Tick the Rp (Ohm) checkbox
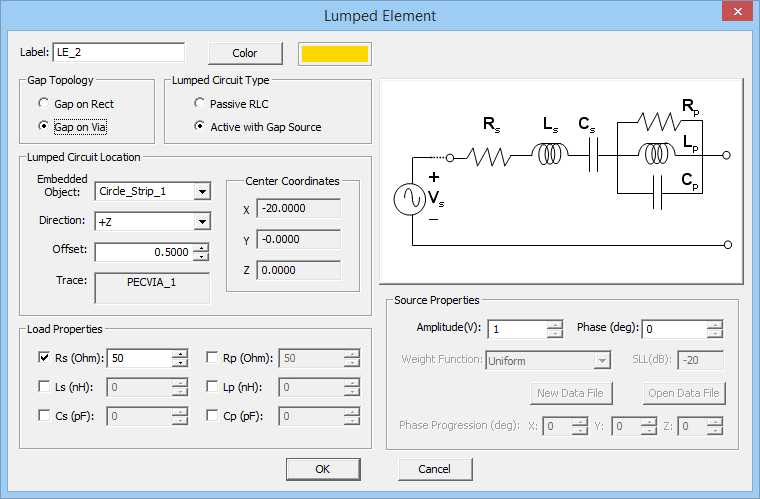 click(x=212, y=357)
